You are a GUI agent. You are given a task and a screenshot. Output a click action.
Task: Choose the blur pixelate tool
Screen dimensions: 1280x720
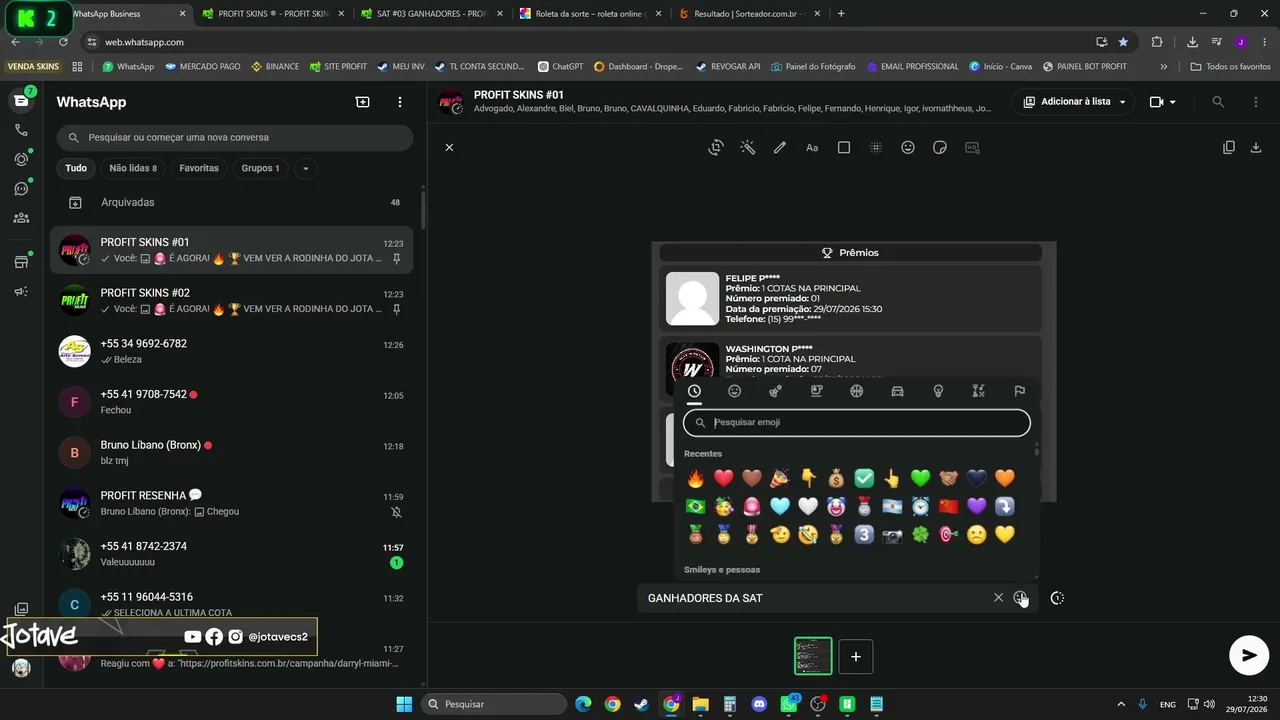pos(876,147)
